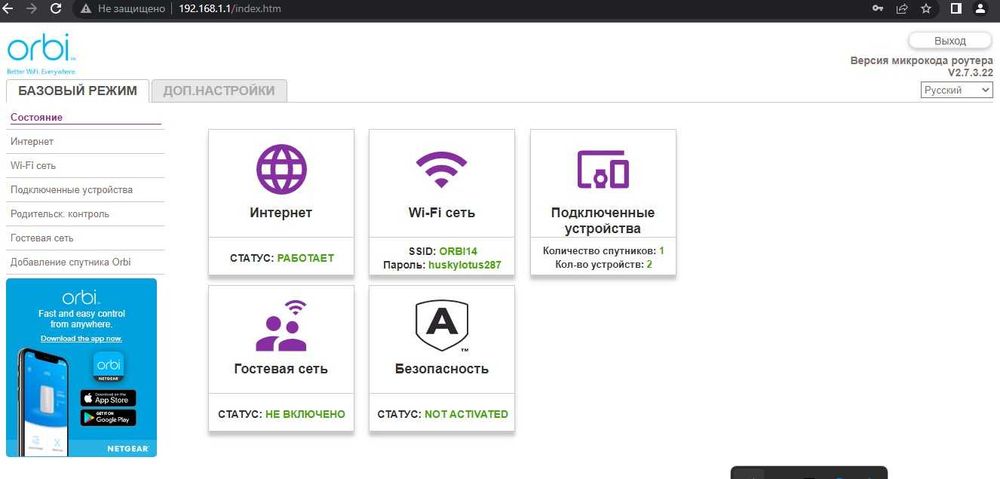1000x479 pixels.
Task: Click the password value huskylotus287
Action: [464, 264]
